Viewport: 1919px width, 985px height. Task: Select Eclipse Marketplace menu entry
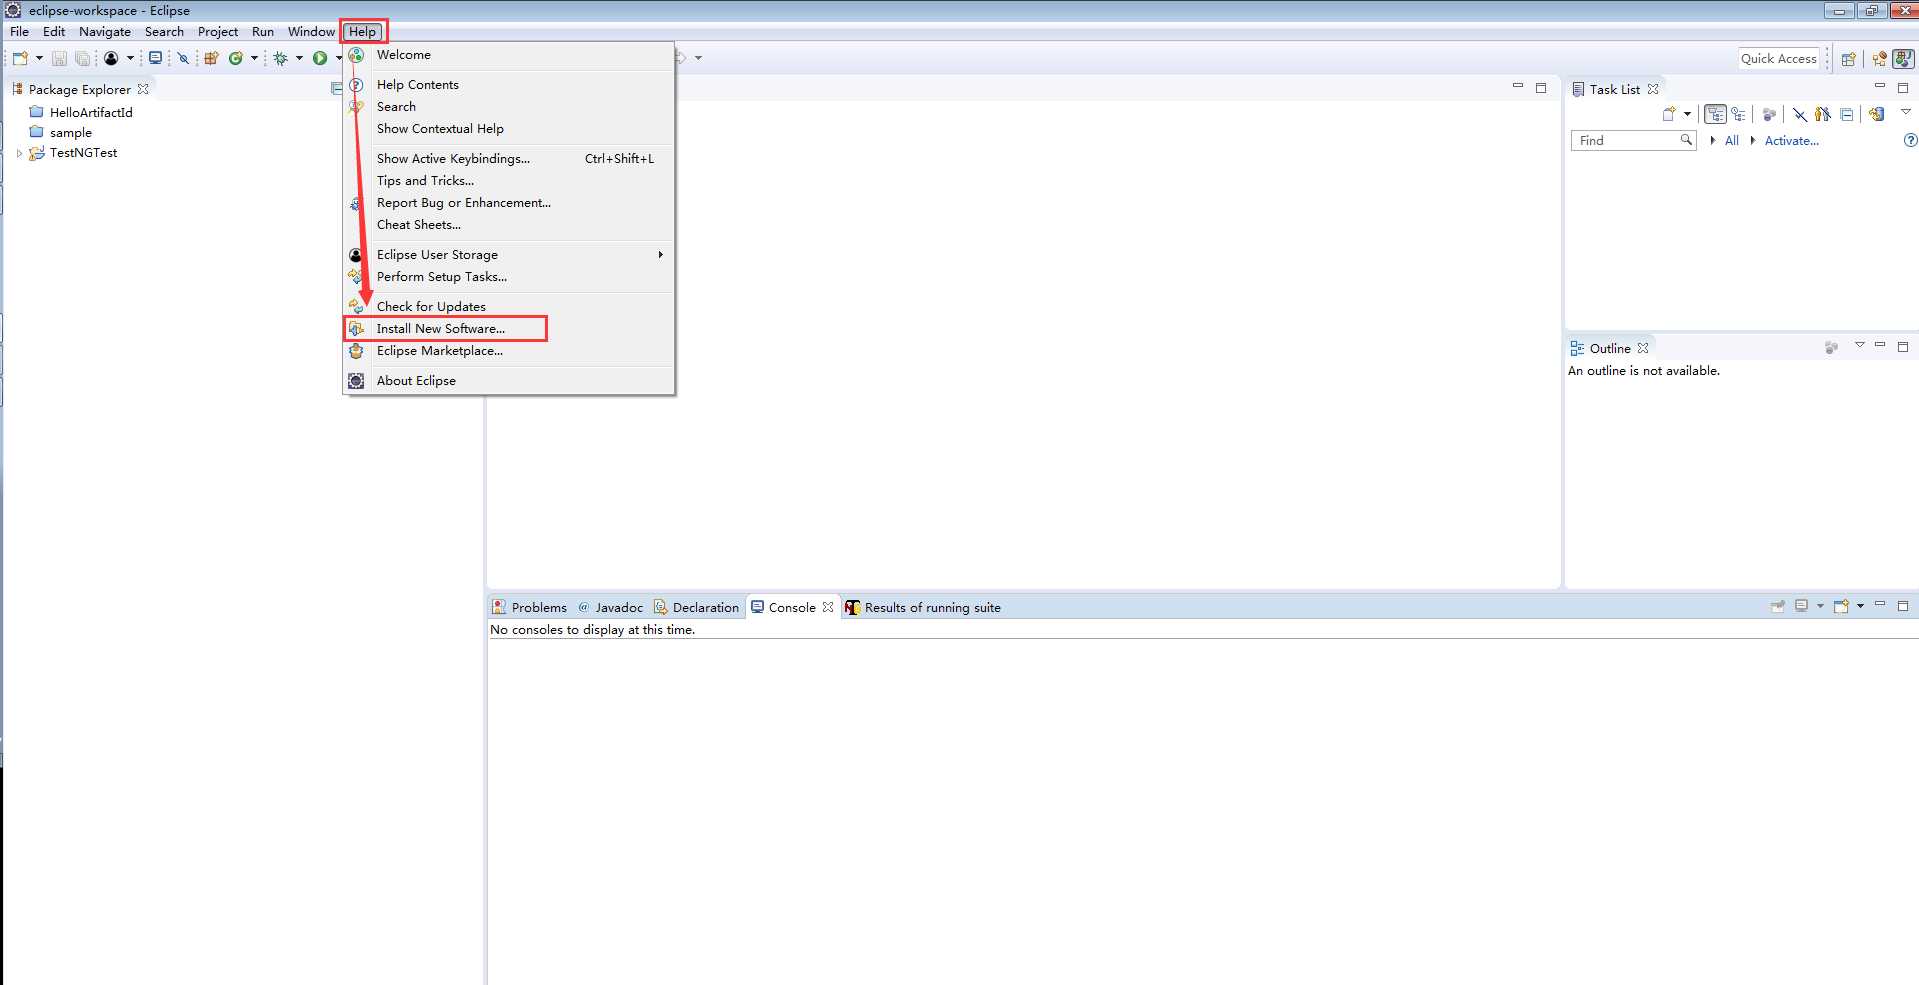tap(510, 351)
